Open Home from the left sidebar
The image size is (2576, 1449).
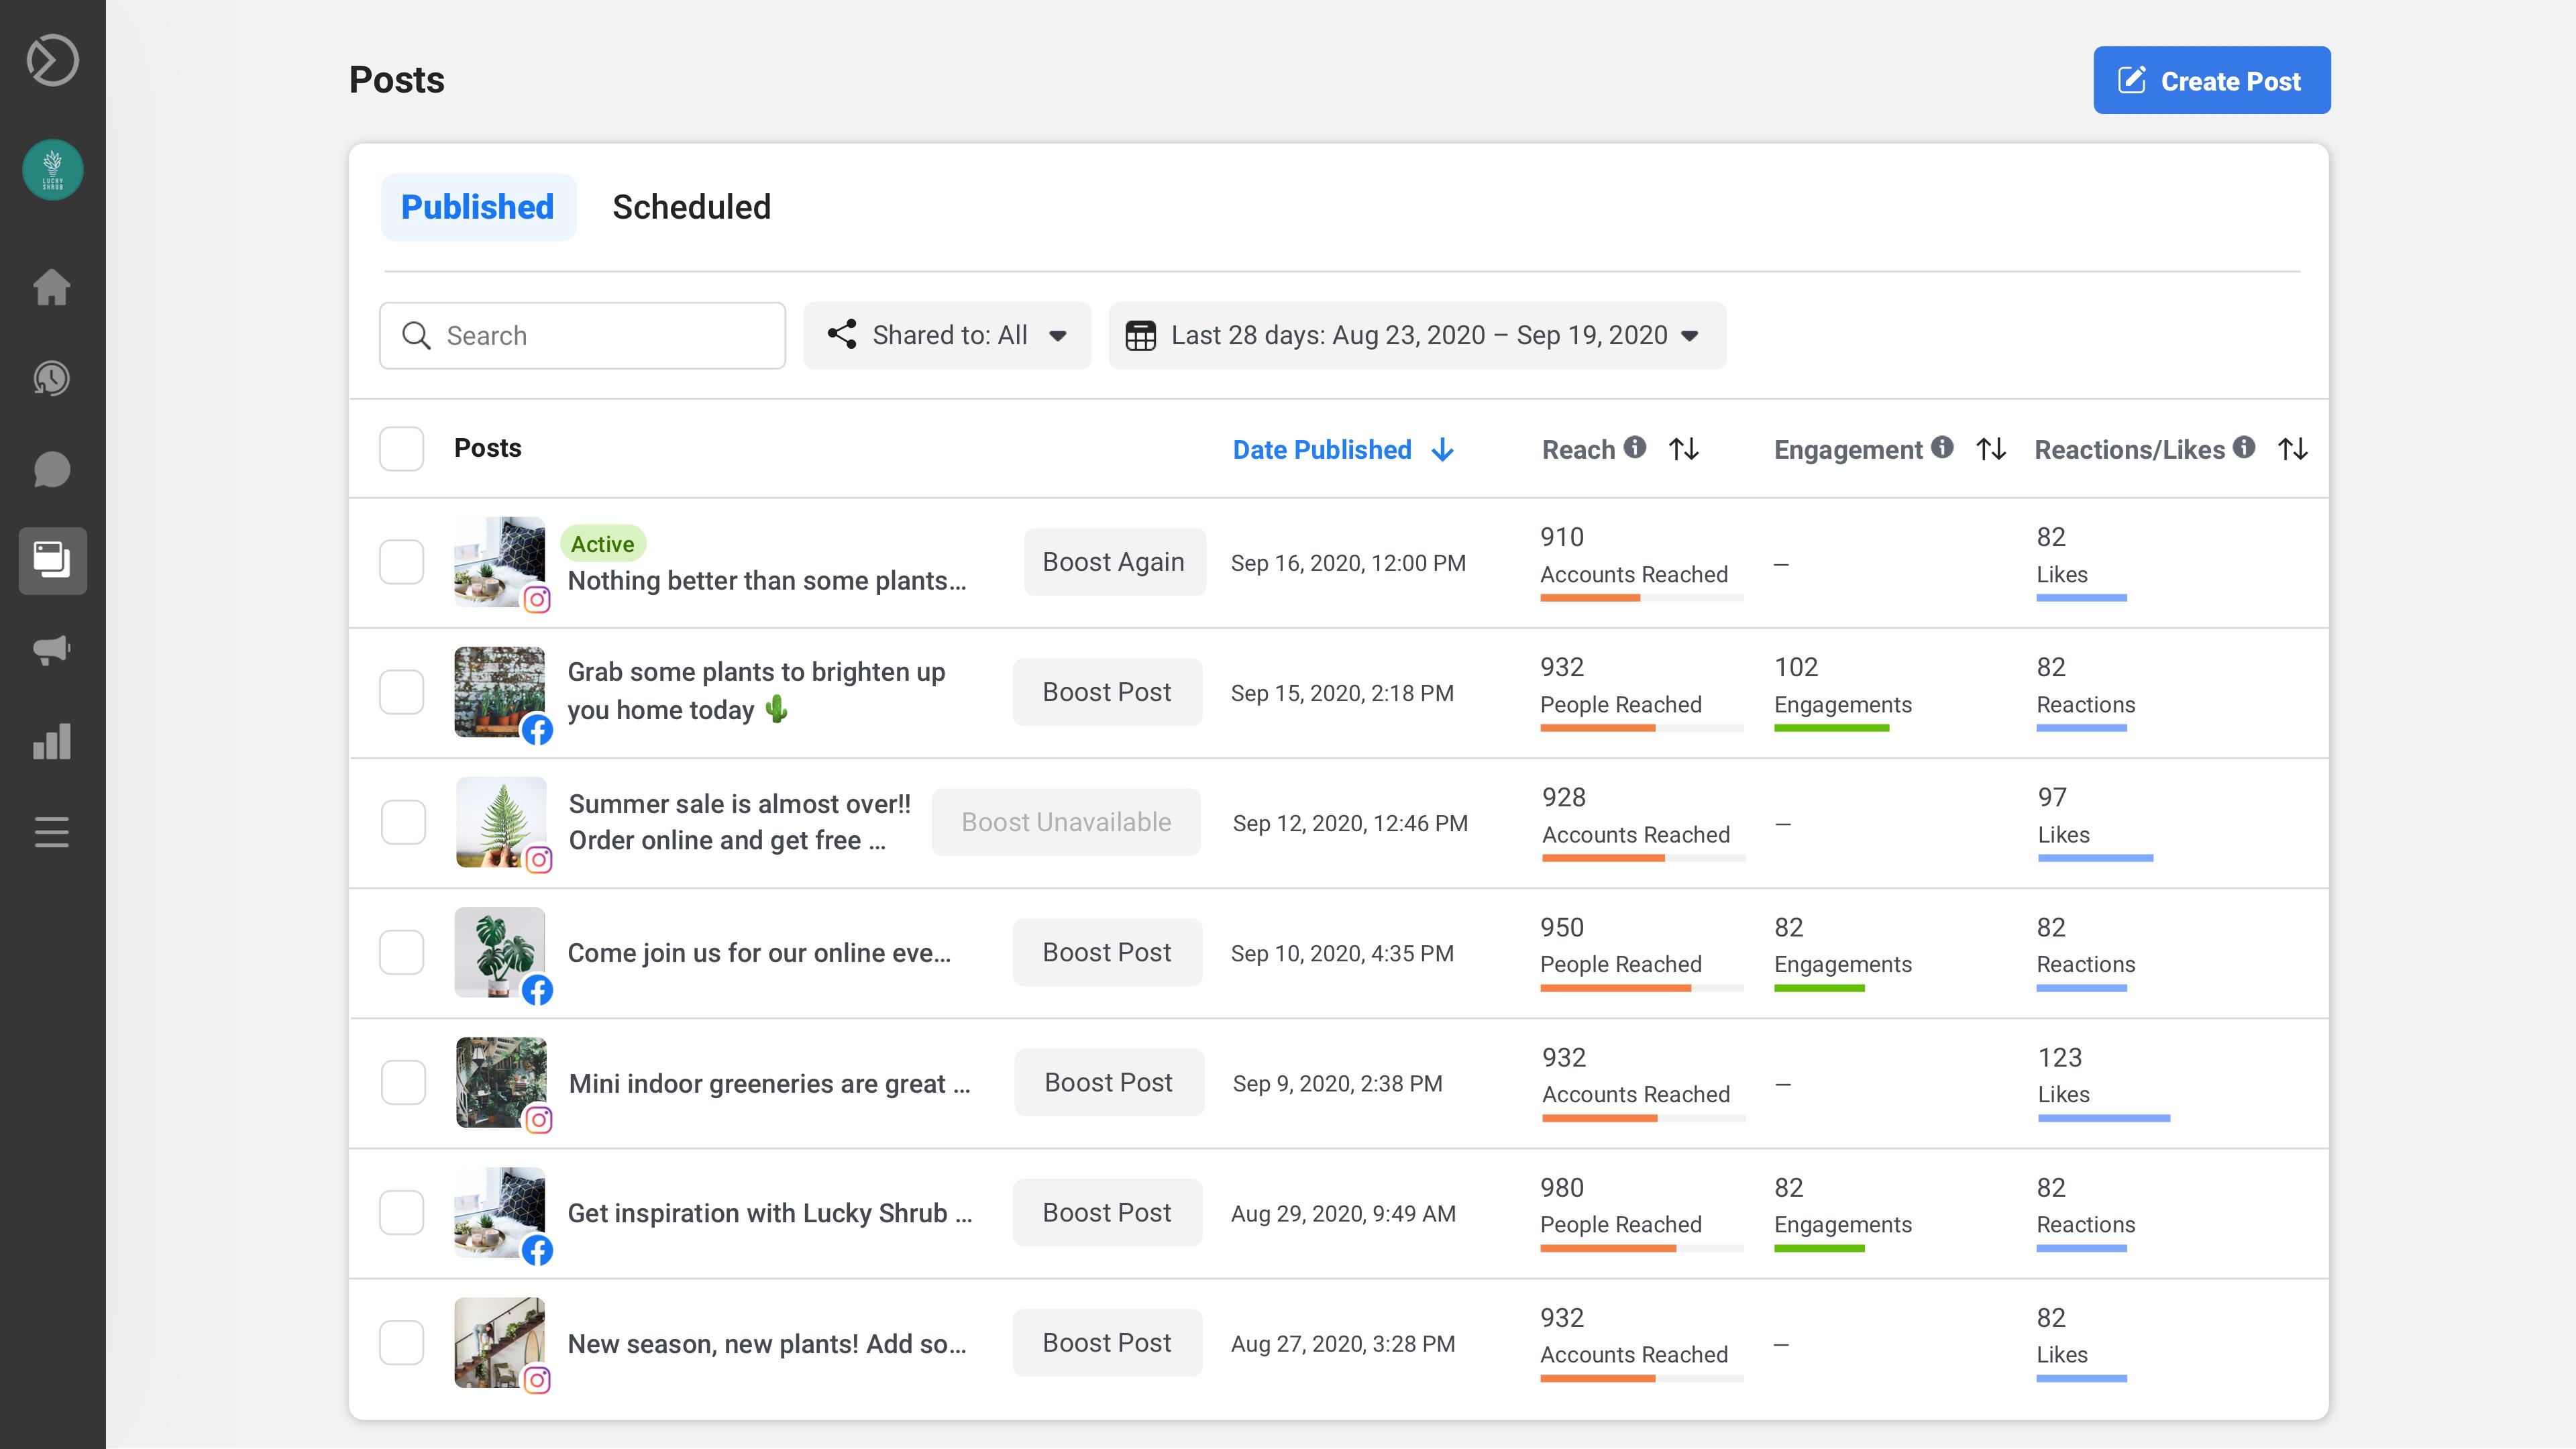click(x=51, y=288)
